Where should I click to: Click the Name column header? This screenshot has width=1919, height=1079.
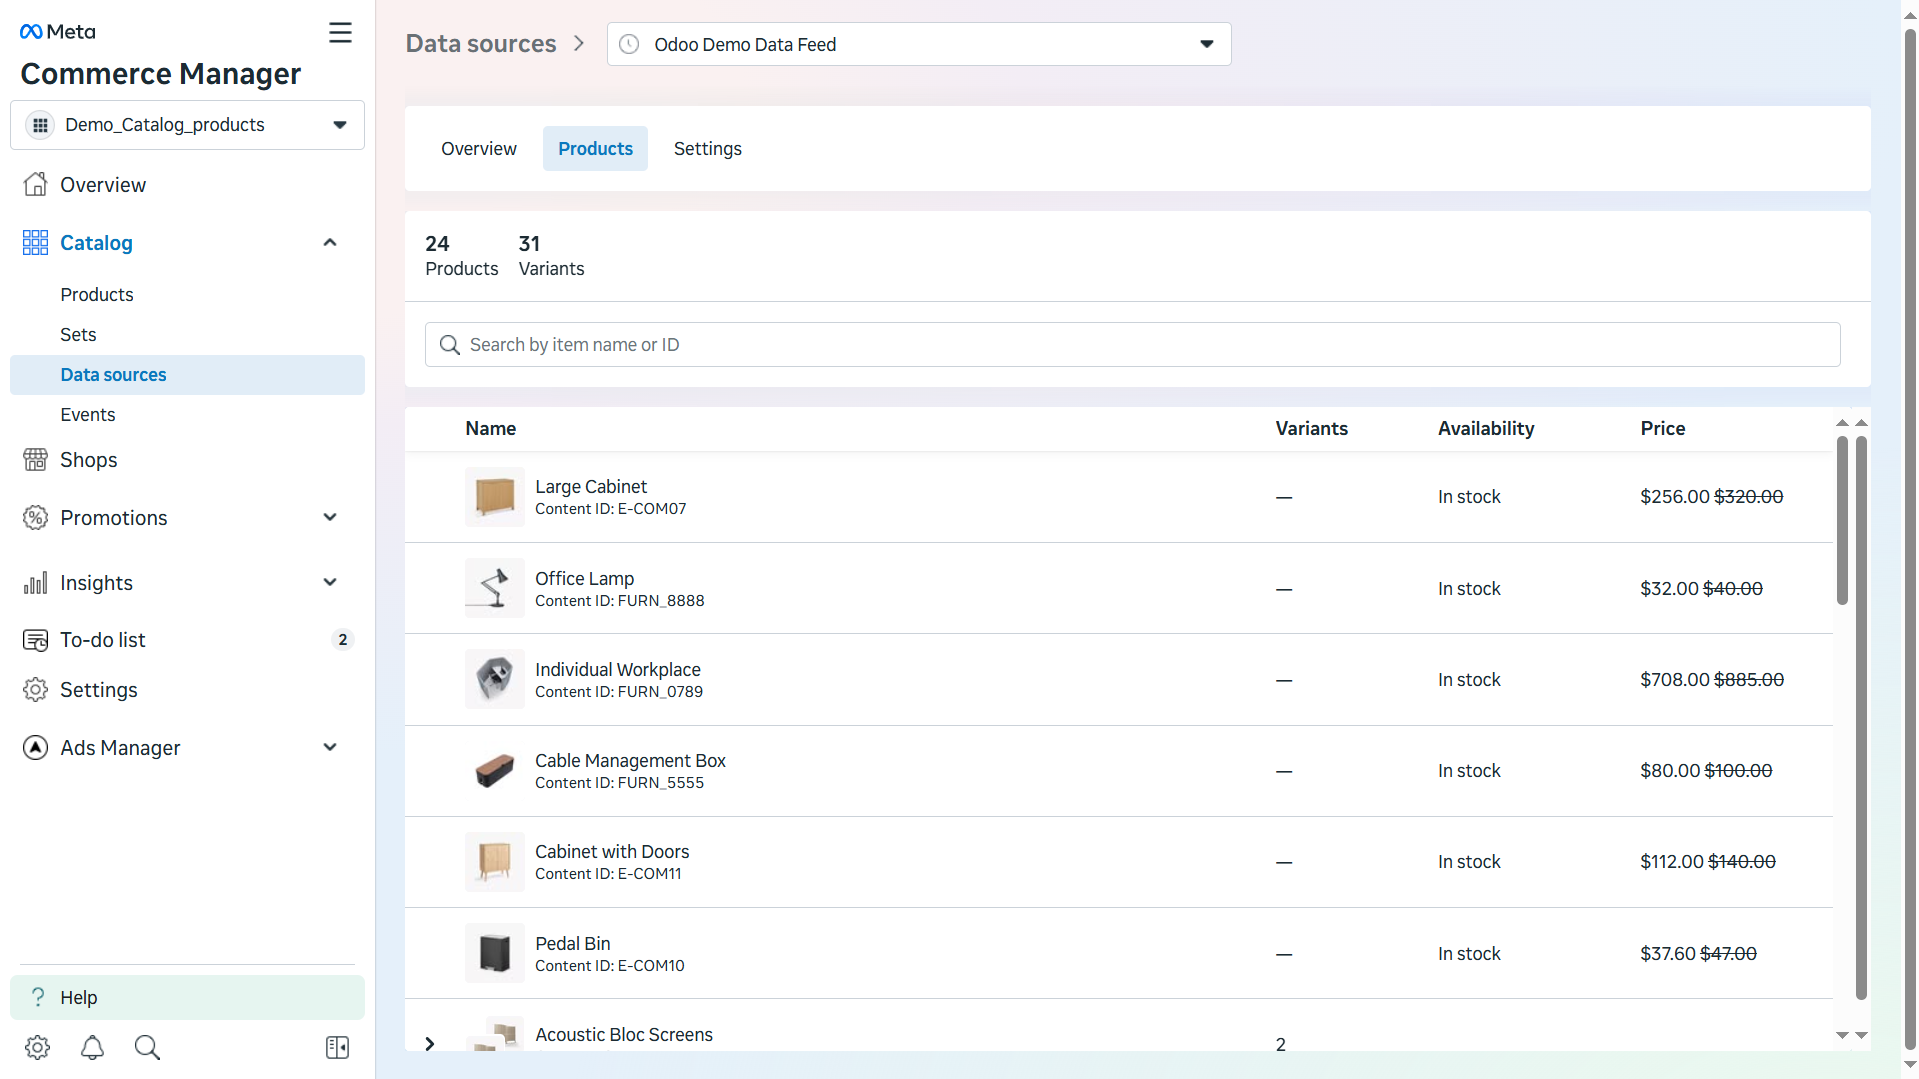[491, 428]
